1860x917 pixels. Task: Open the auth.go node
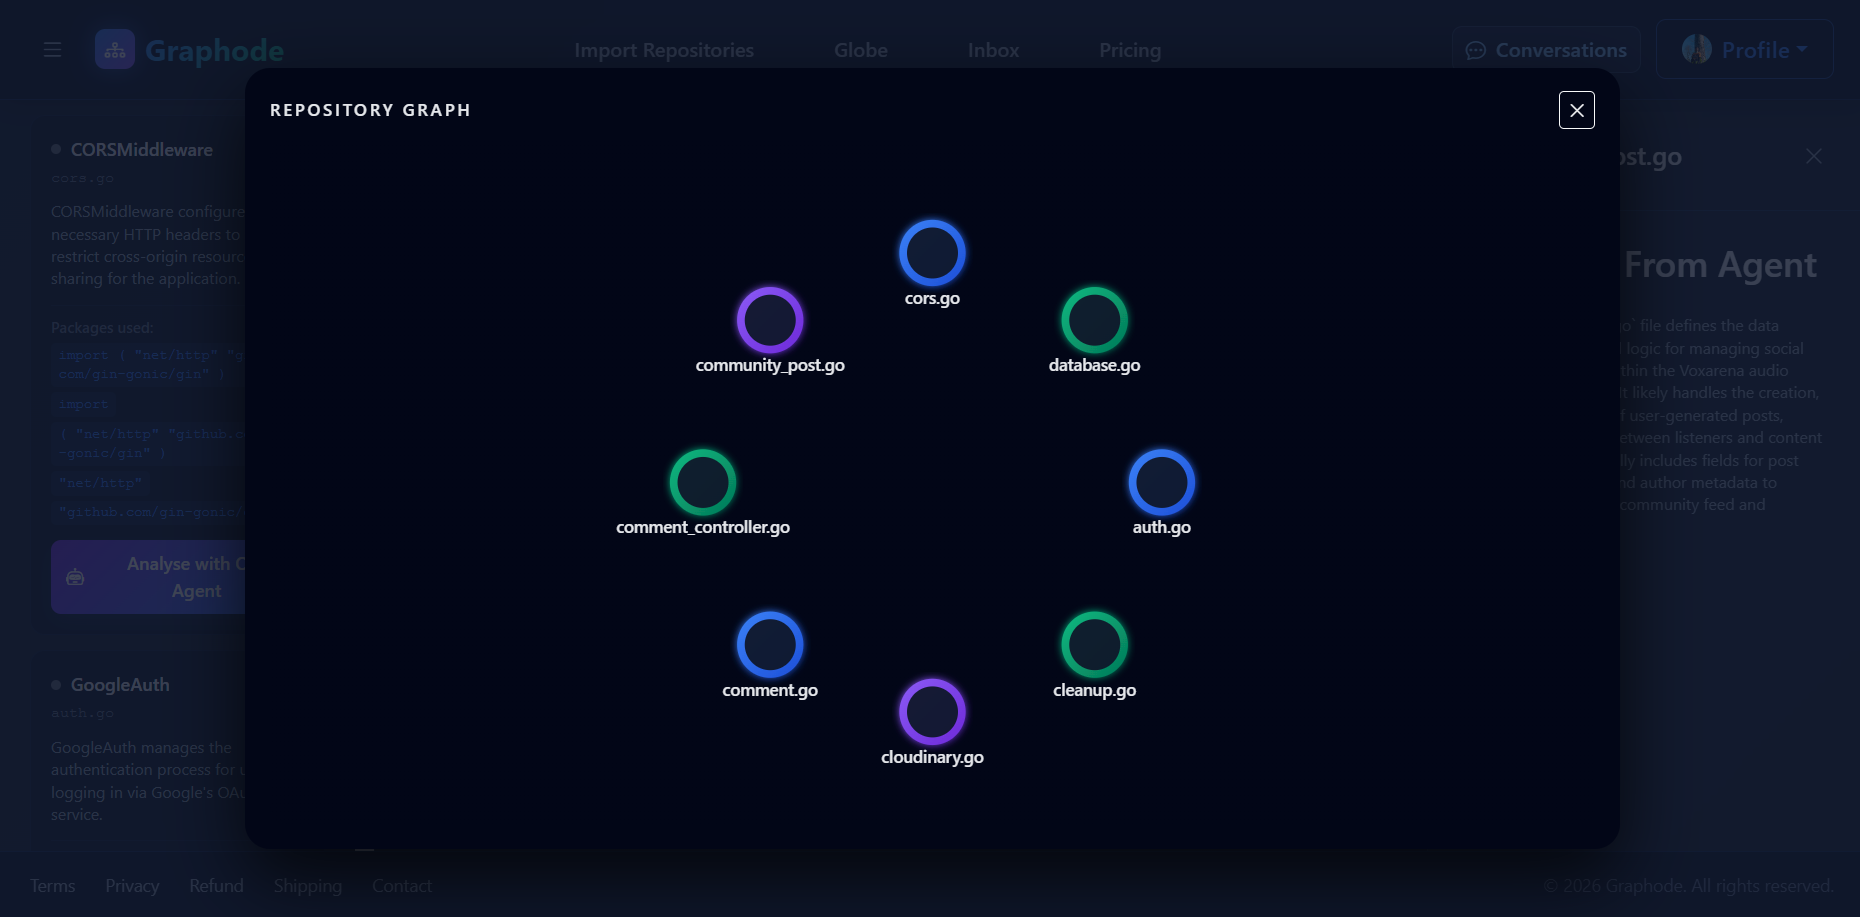1161,482
